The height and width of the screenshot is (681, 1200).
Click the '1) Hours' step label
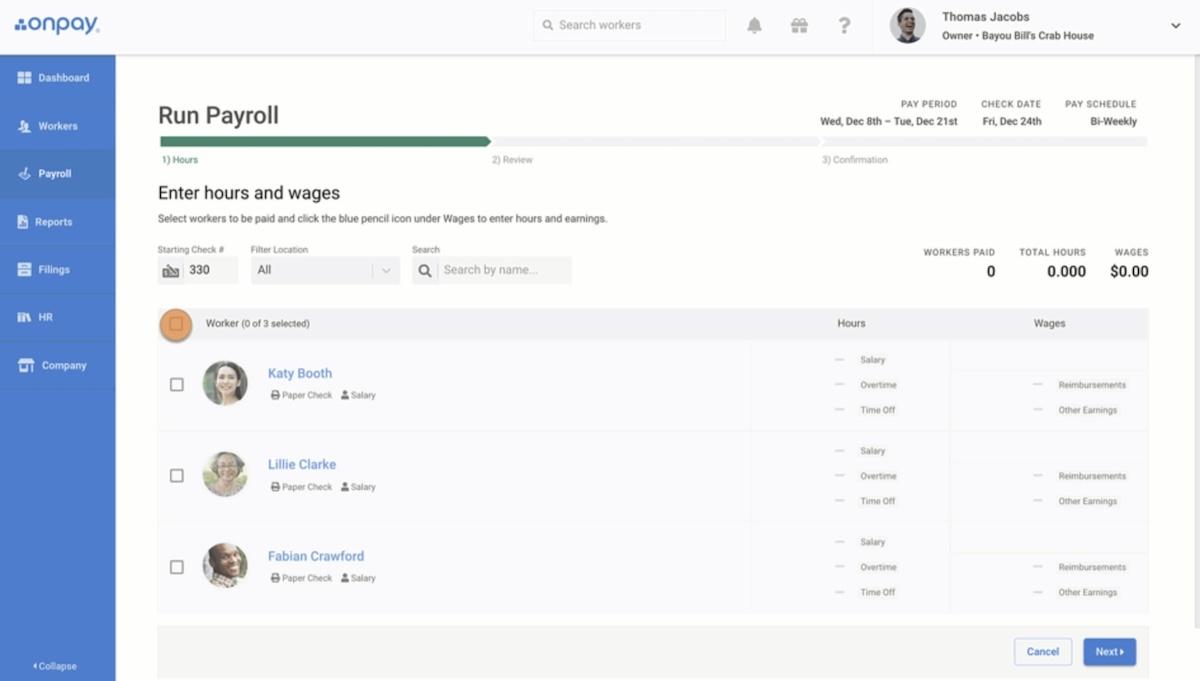180,160
